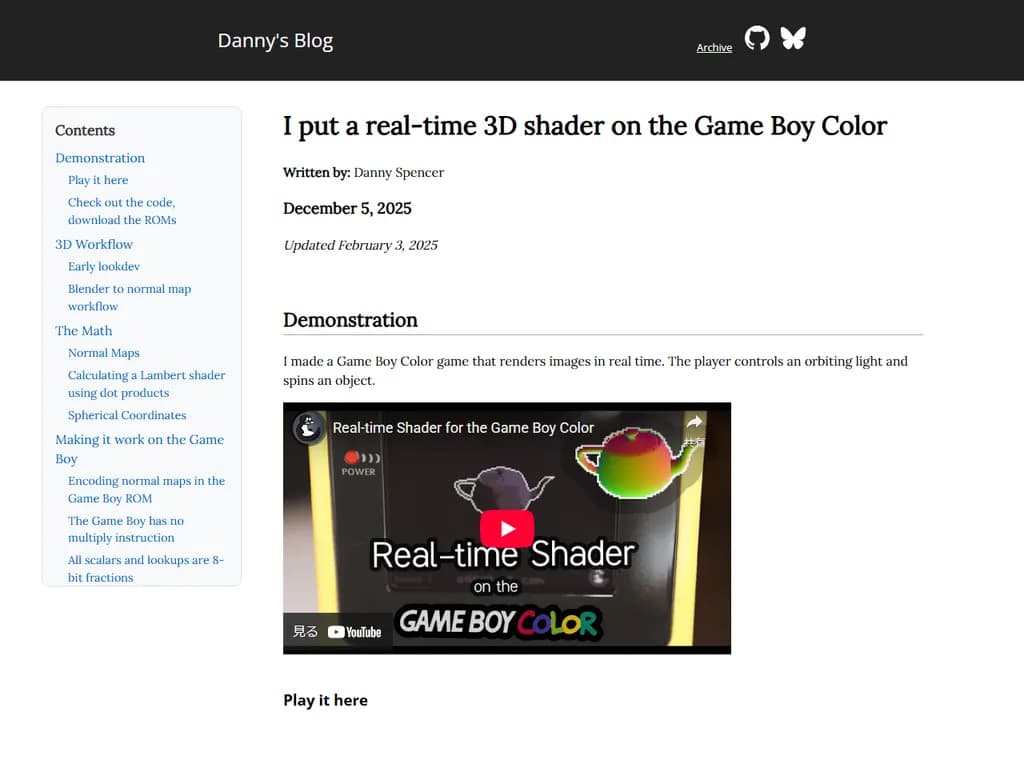Open the Early lookdev section
This screenshot has width=1024, height=768.
104,266
